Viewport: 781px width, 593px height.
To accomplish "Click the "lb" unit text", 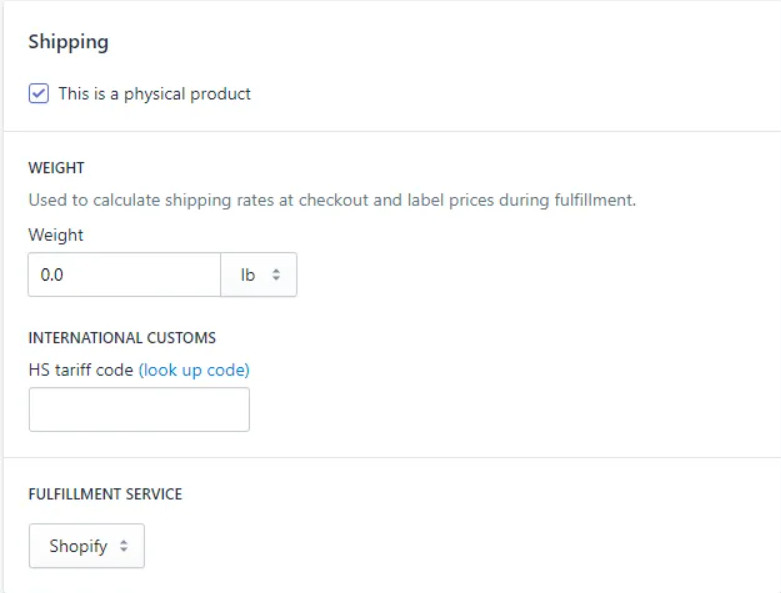I will tap(248, 274).
